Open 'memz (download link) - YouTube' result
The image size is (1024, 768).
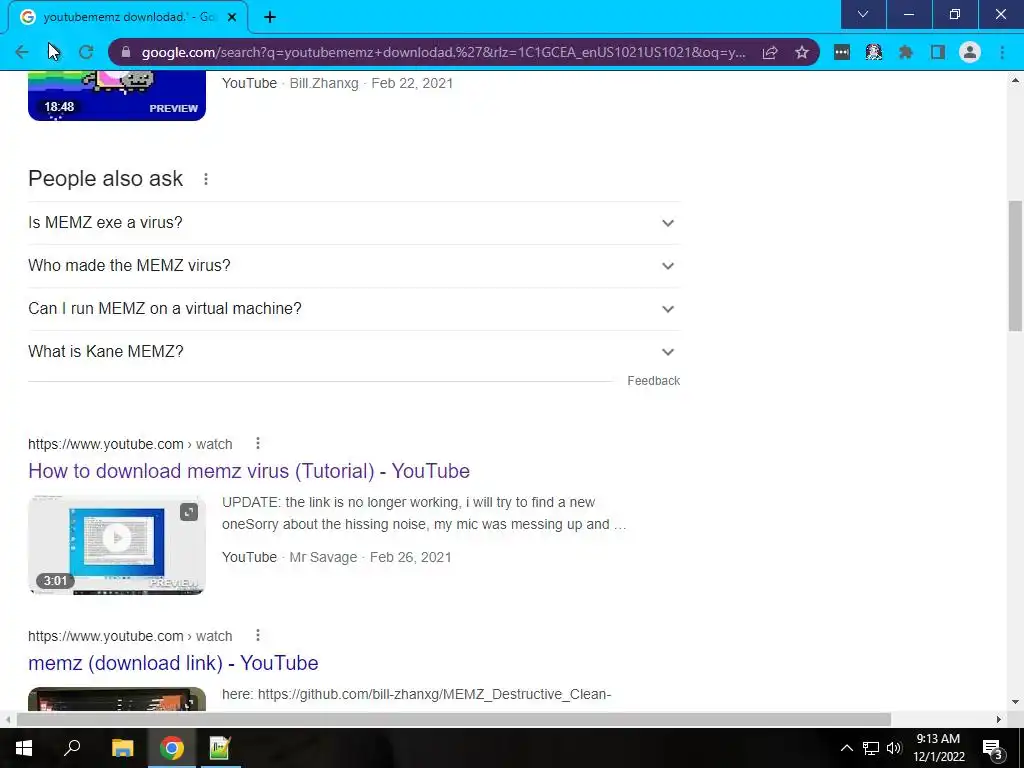pyautogui.click(x=173, y=663)
